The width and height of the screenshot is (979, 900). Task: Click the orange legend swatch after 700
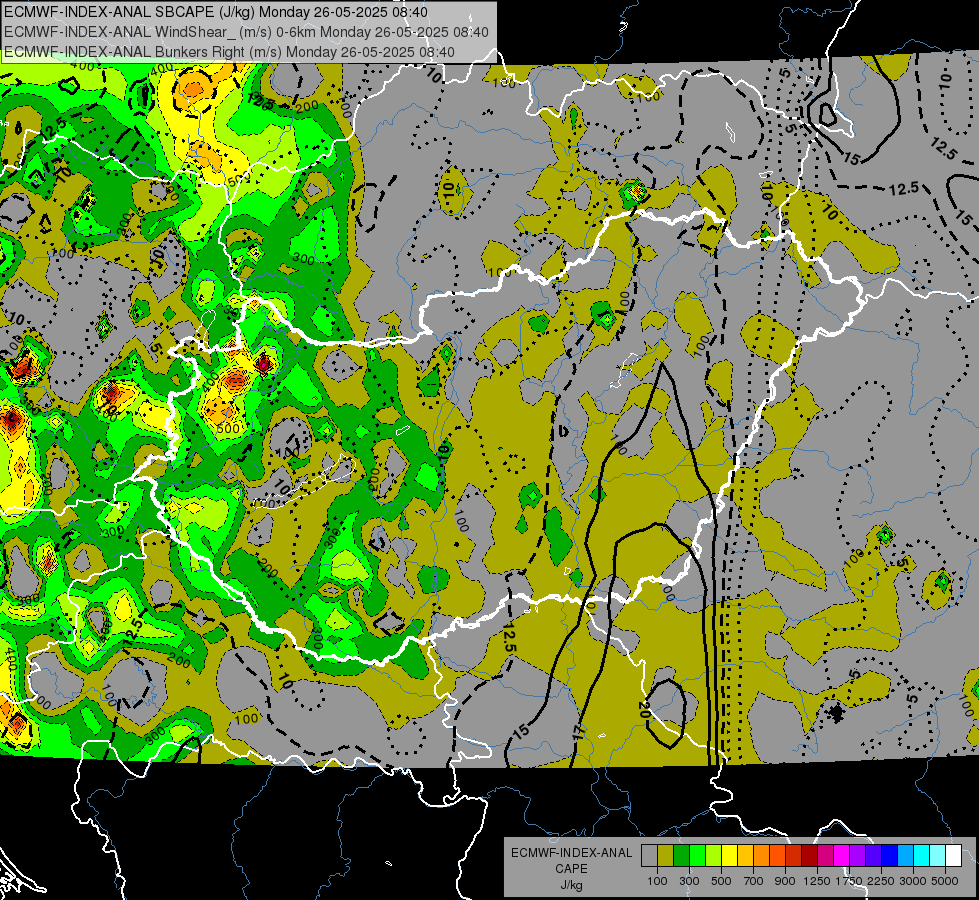tap(762, 855)
